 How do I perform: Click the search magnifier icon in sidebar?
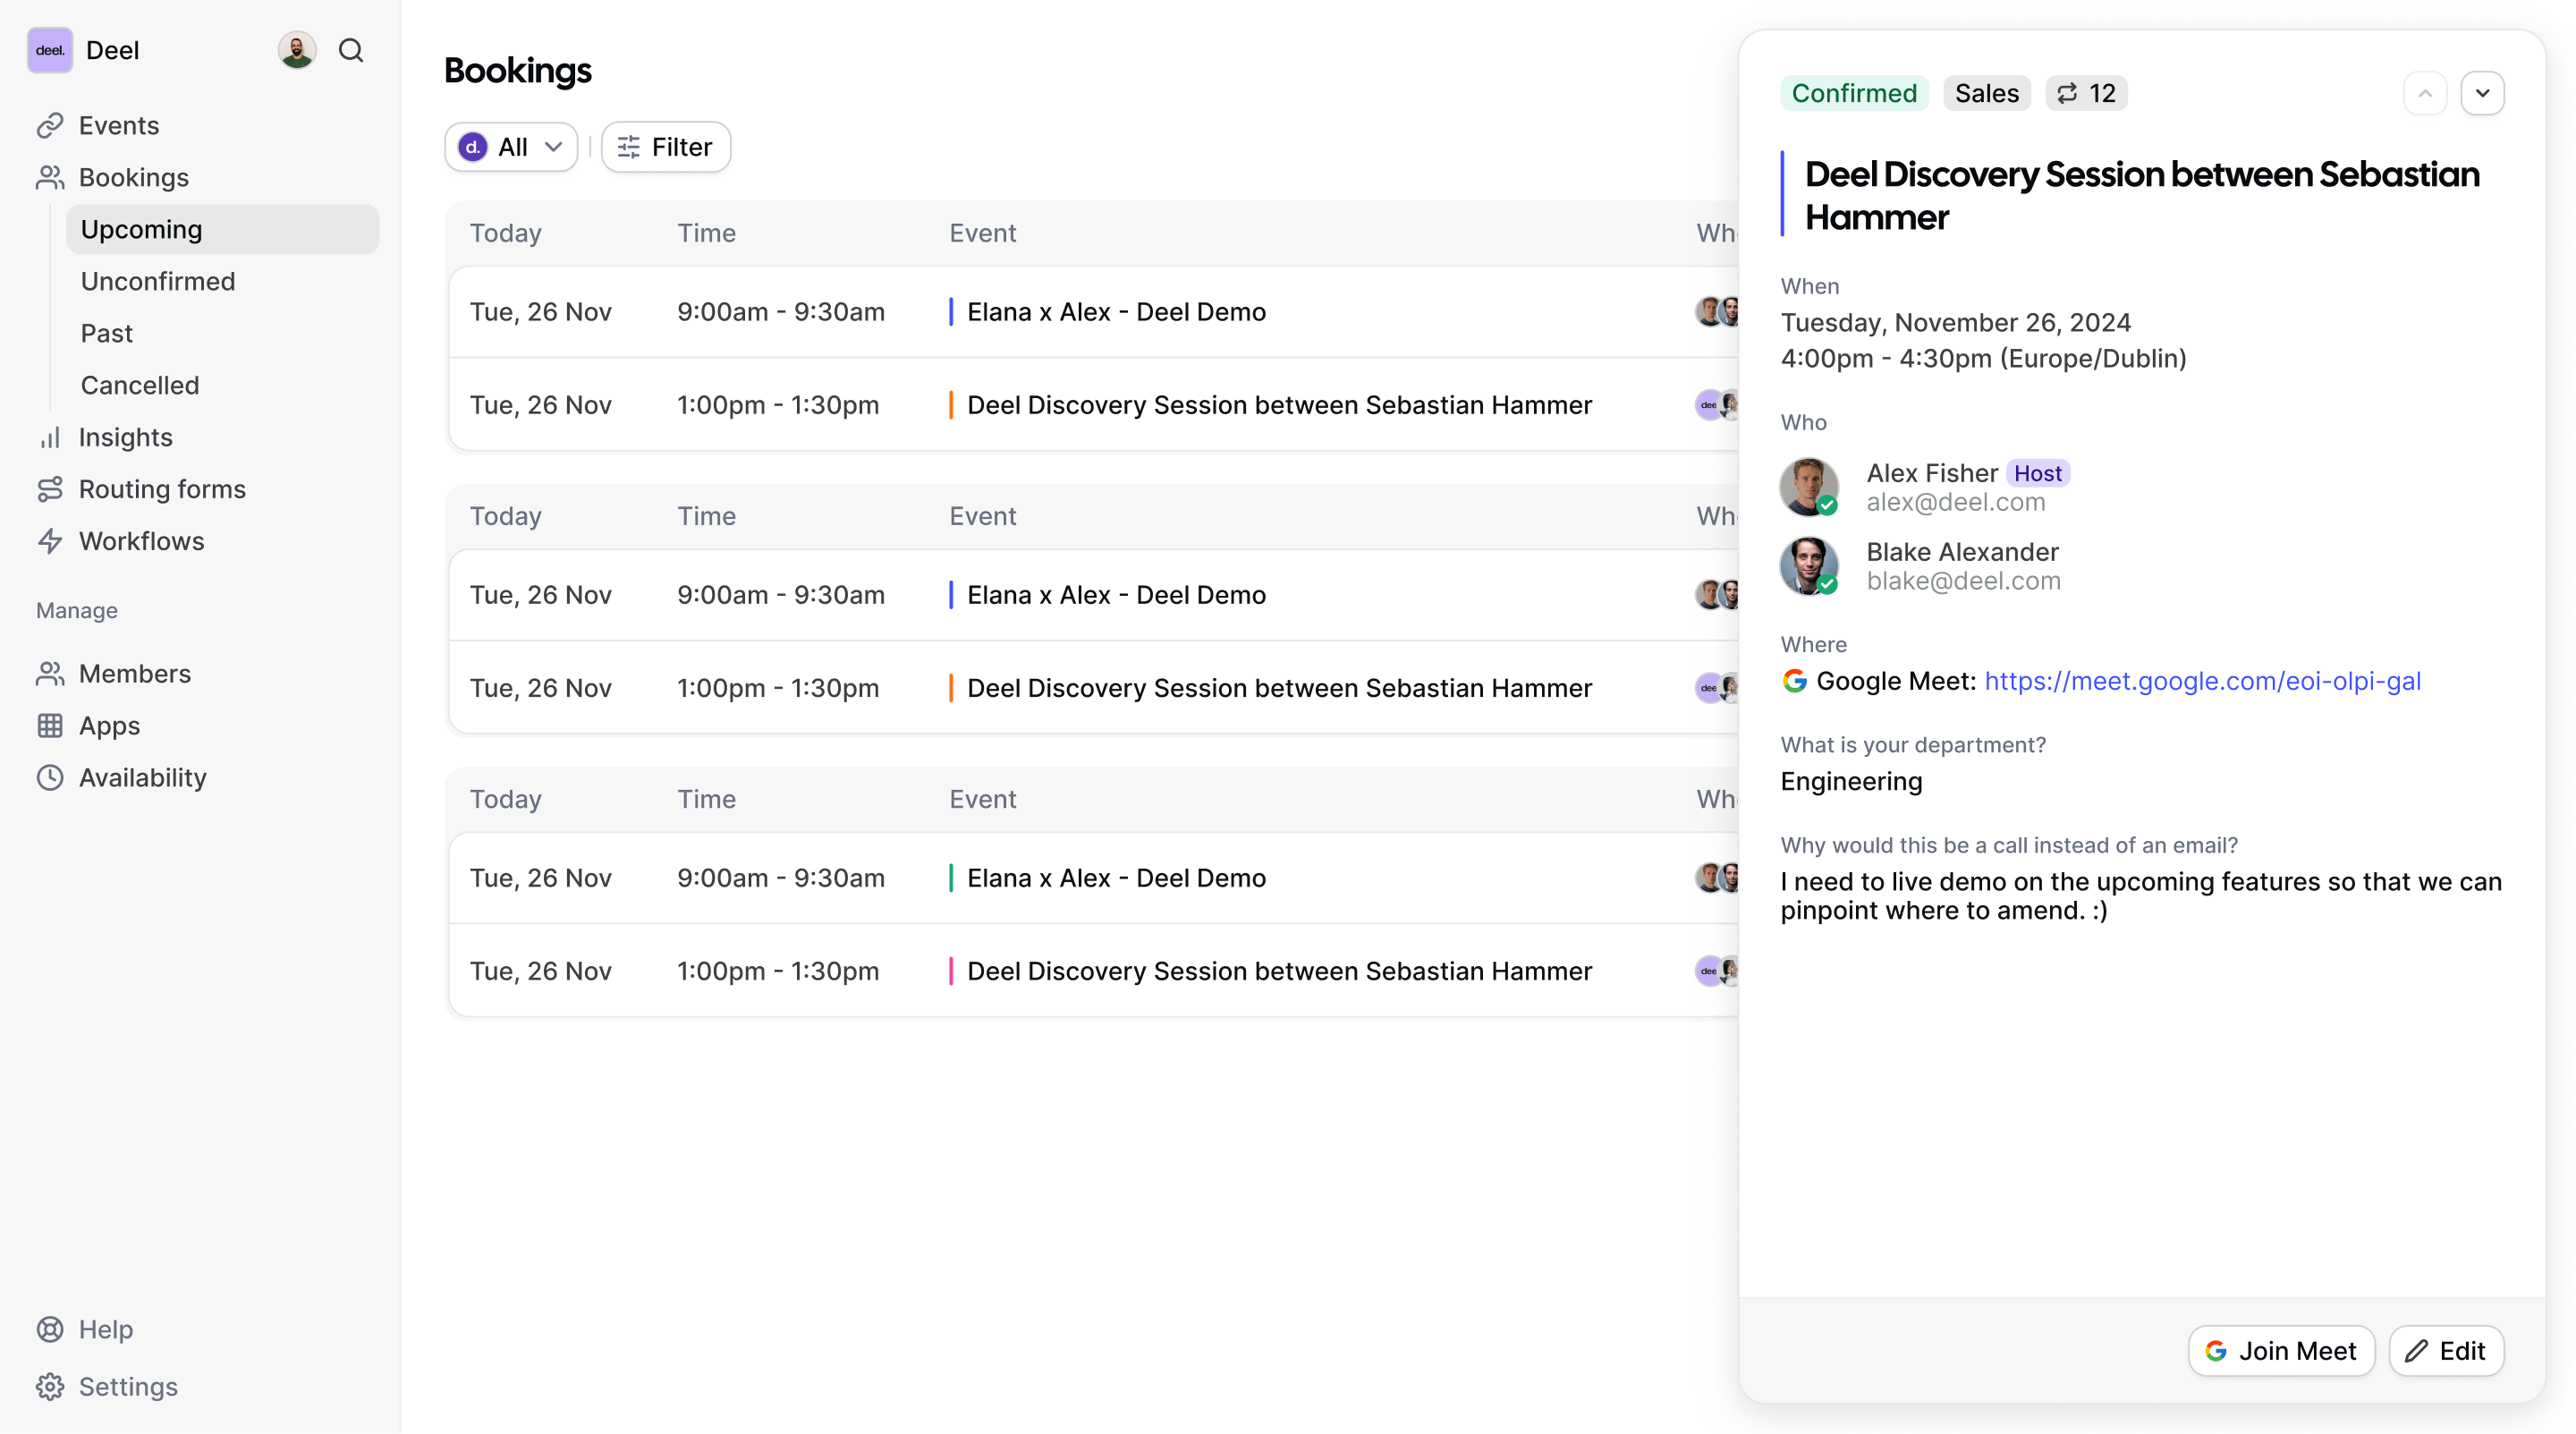pyautogui.click(x=351, y=50)
